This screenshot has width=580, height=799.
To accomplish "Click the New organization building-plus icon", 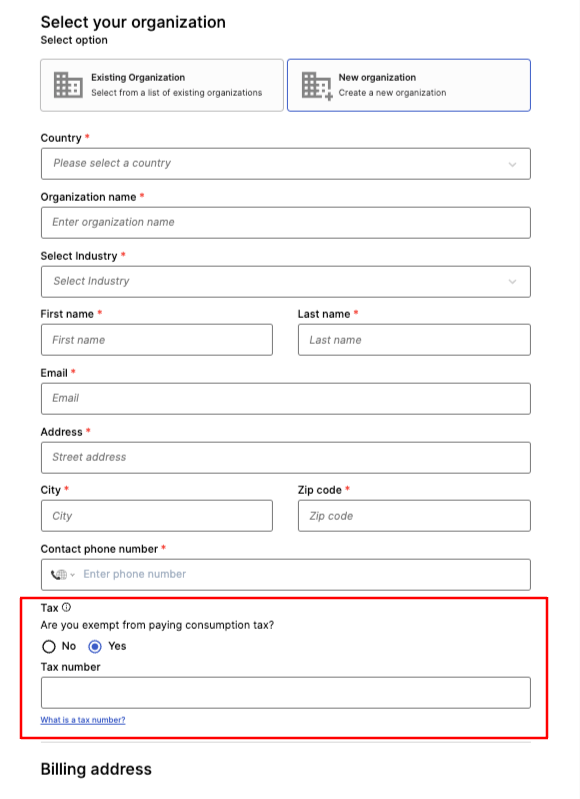I will point(317,86).
